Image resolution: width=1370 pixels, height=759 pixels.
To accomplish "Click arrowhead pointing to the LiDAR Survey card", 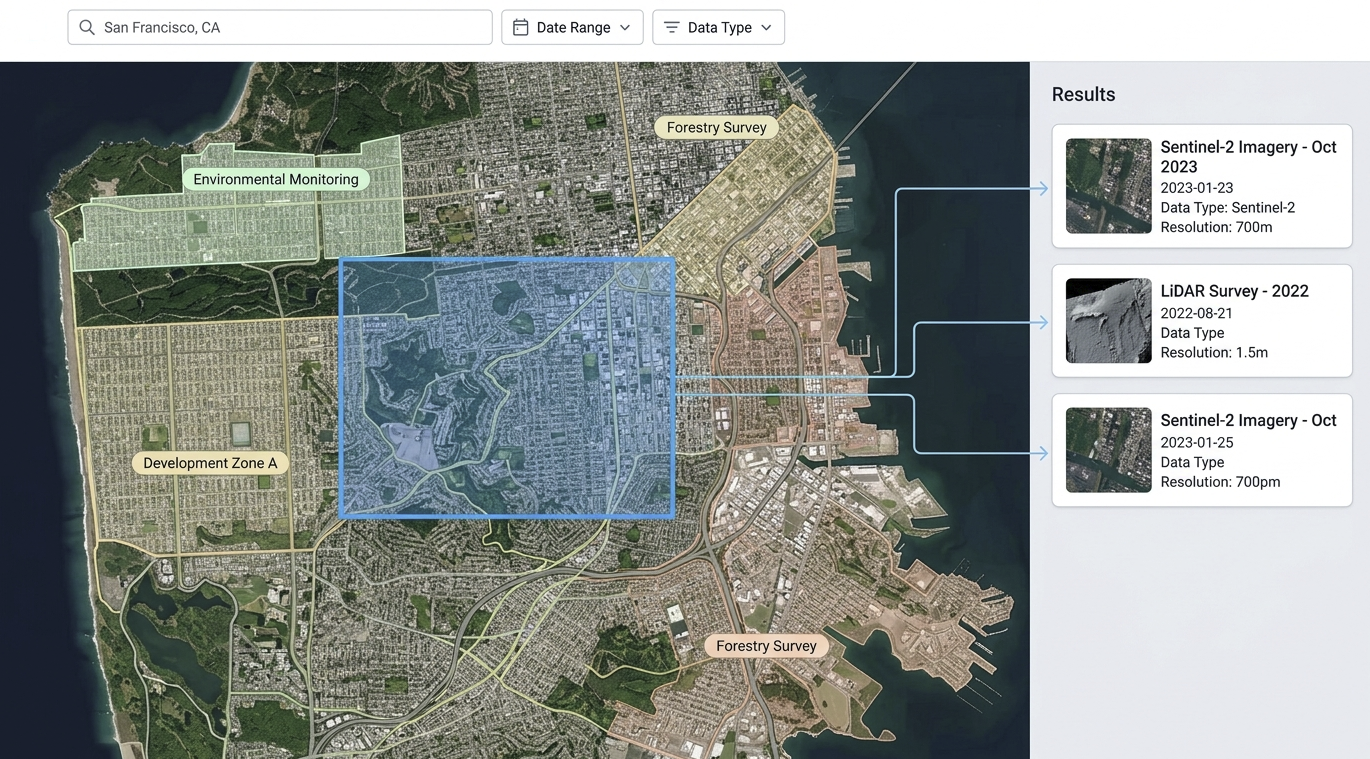I will 1042,322.
